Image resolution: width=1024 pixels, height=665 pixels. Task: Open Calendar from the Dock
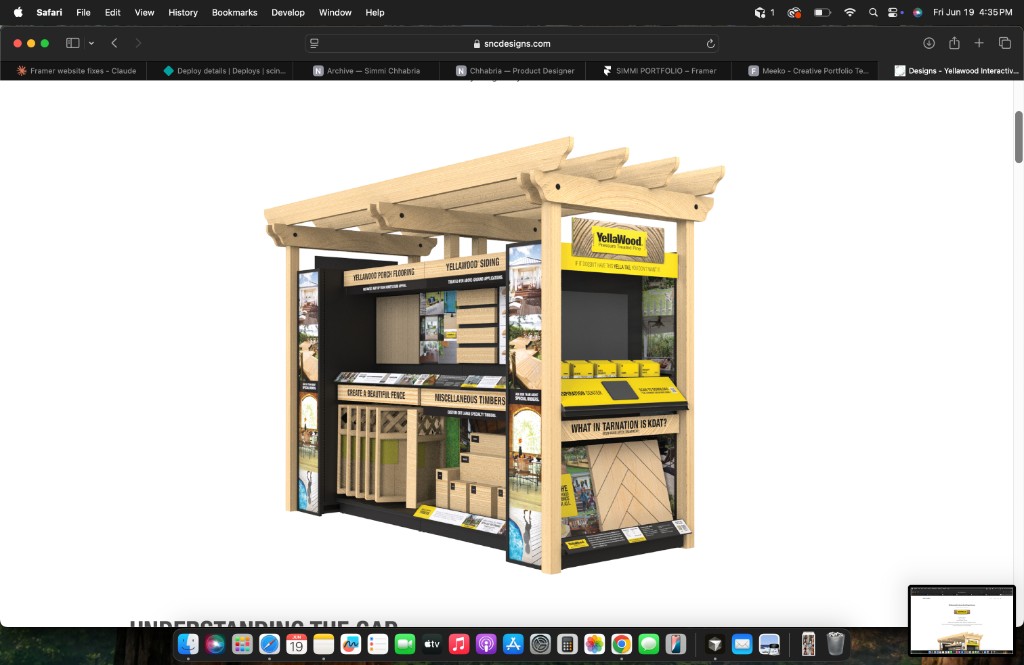(296, 645)
